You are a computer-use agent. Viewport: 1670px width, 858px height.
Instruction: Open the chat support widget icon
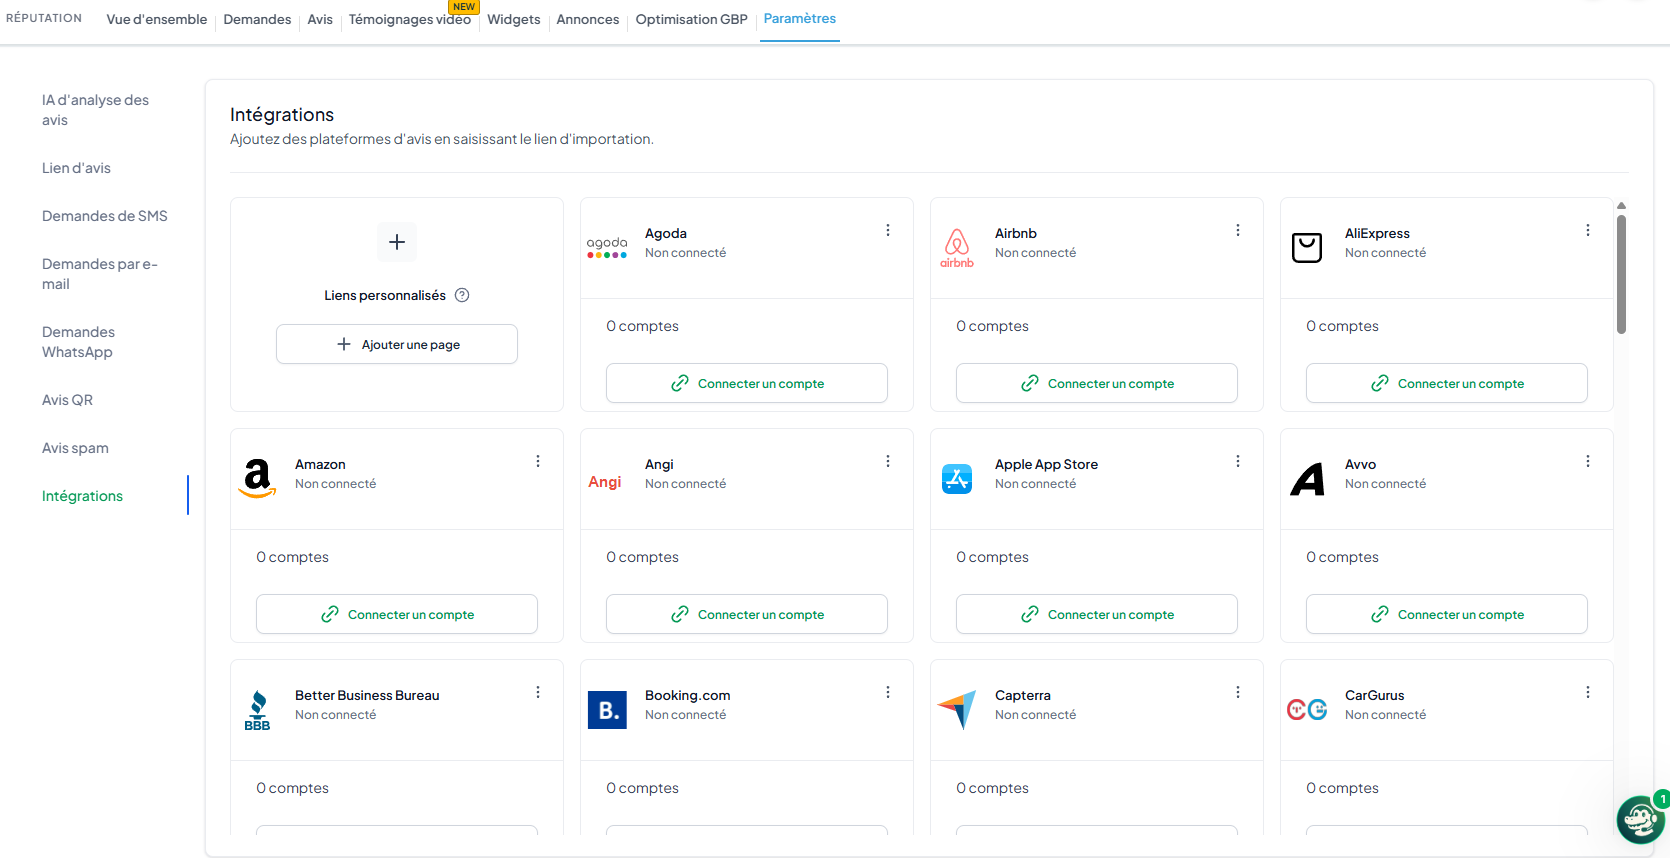[x=1640, y=820]
